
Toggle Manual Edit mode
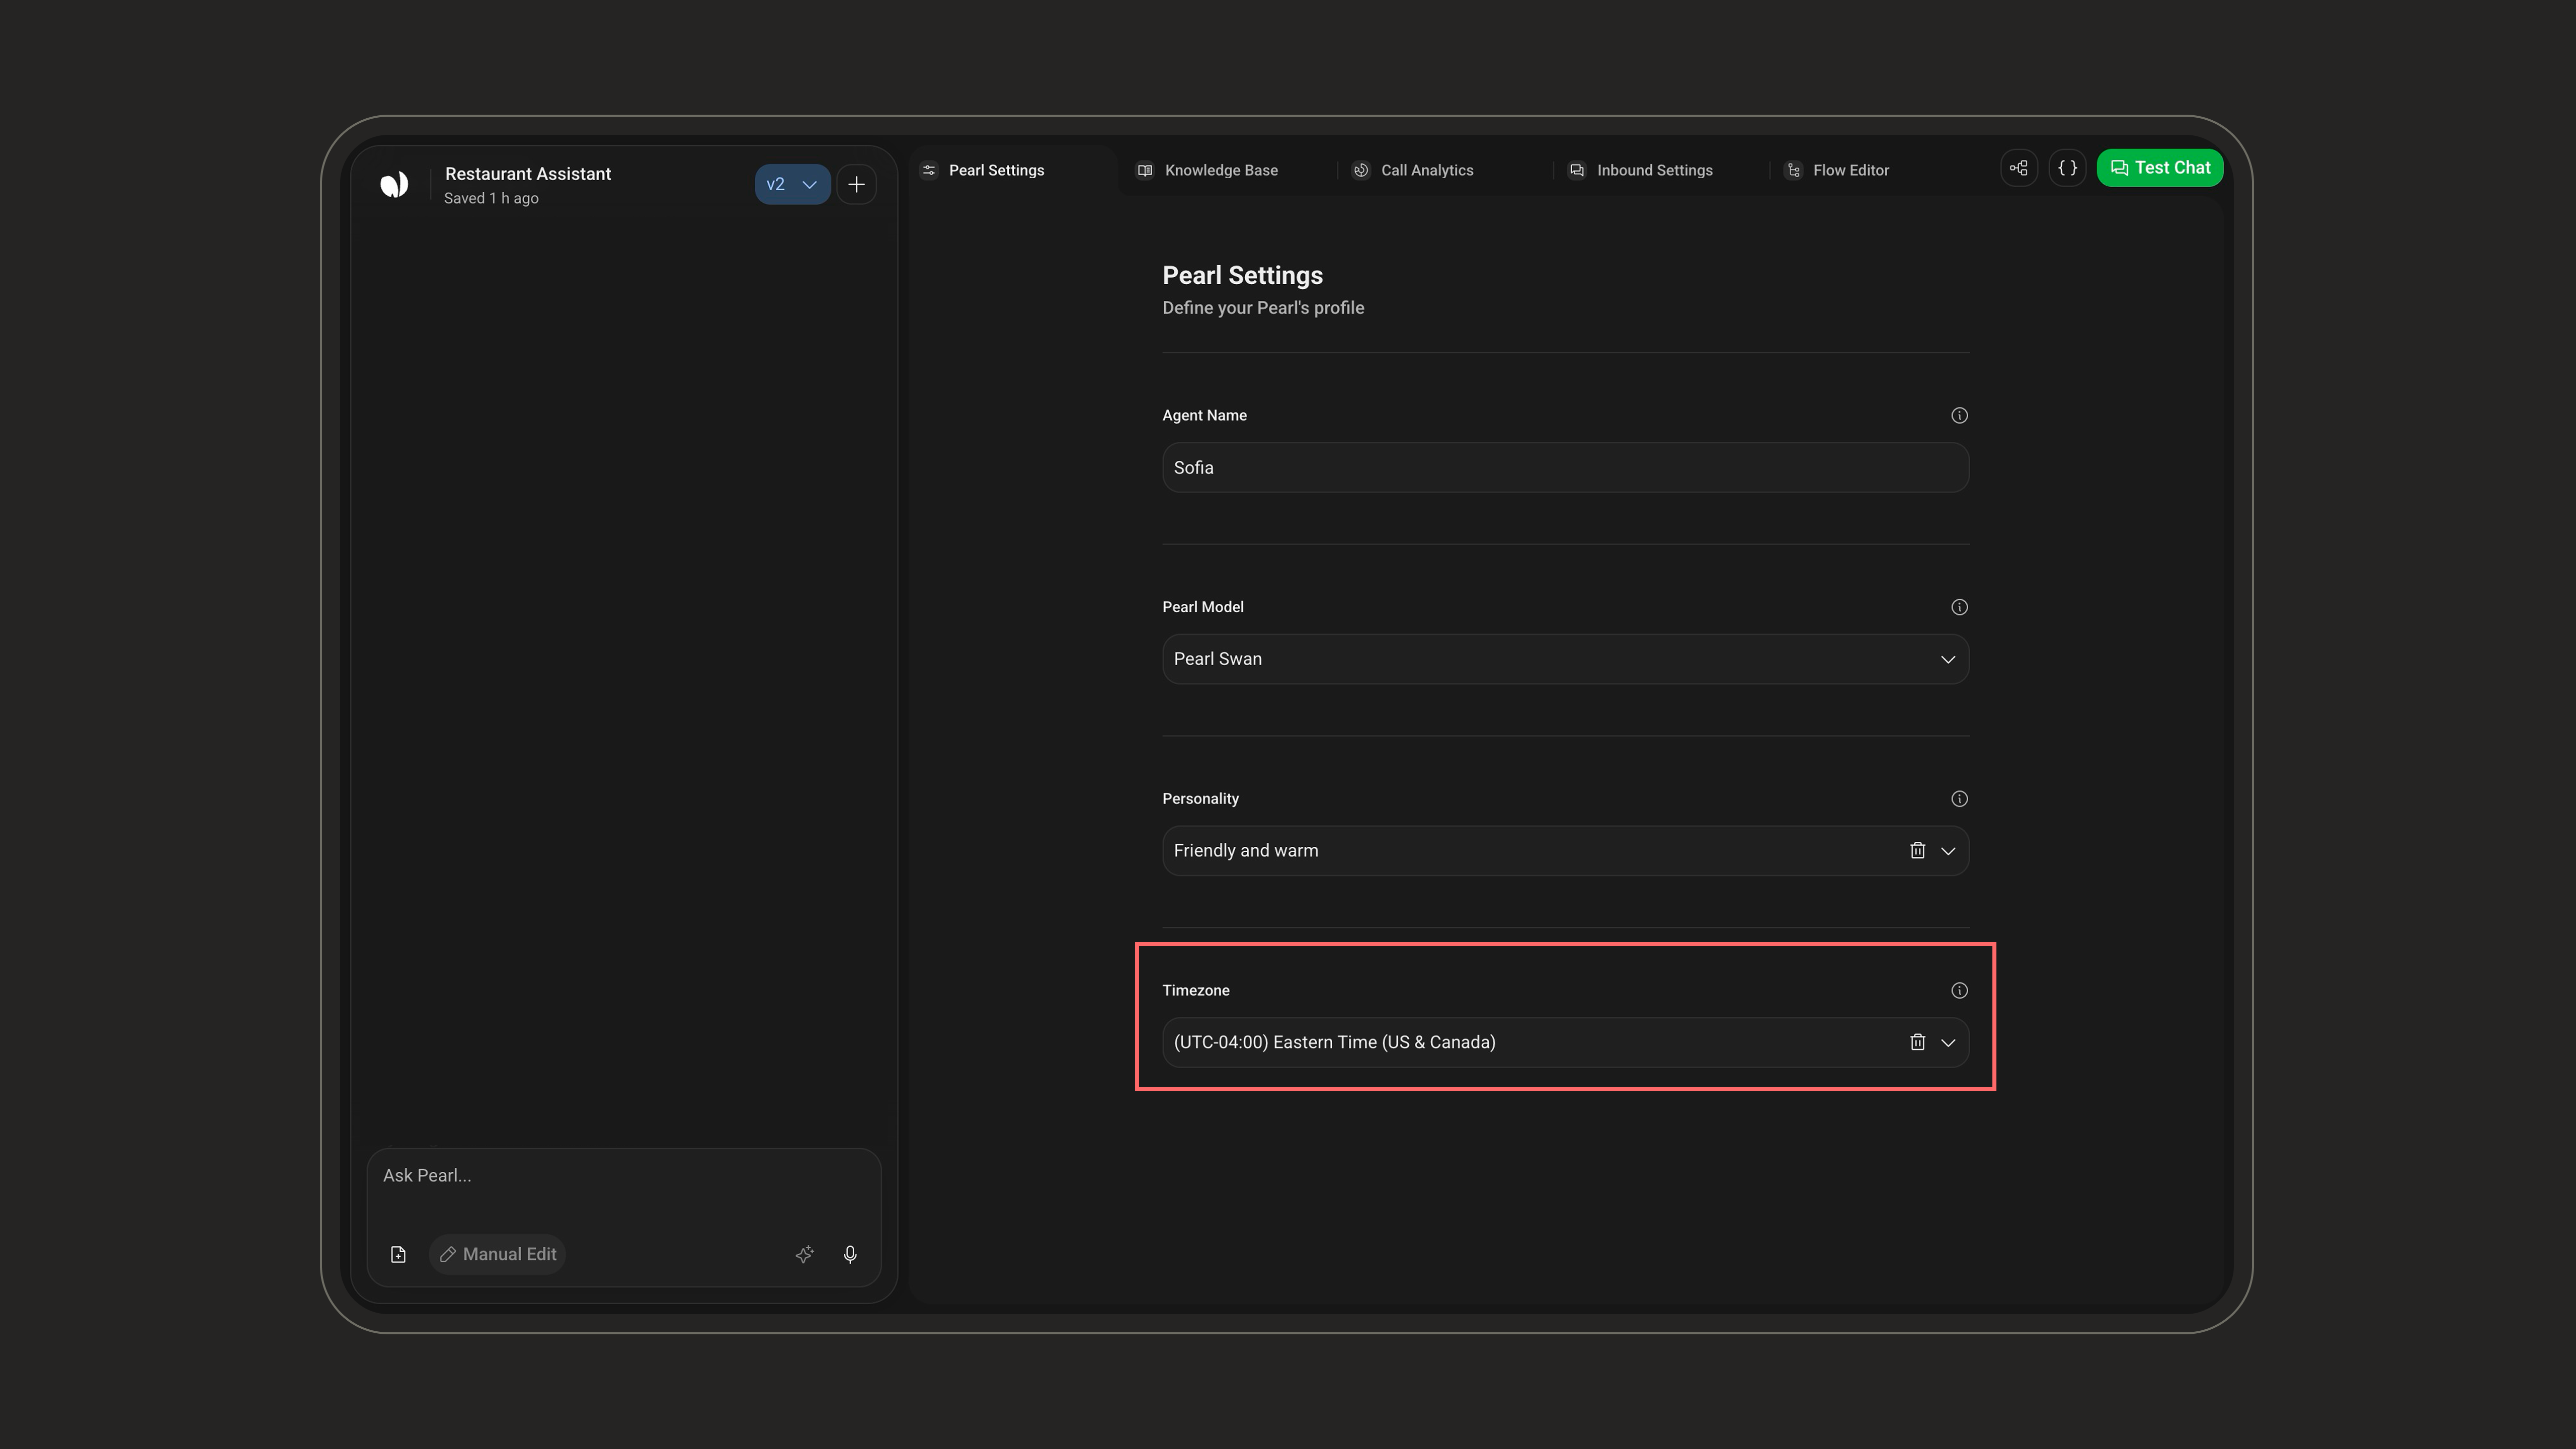(498, 1254)
